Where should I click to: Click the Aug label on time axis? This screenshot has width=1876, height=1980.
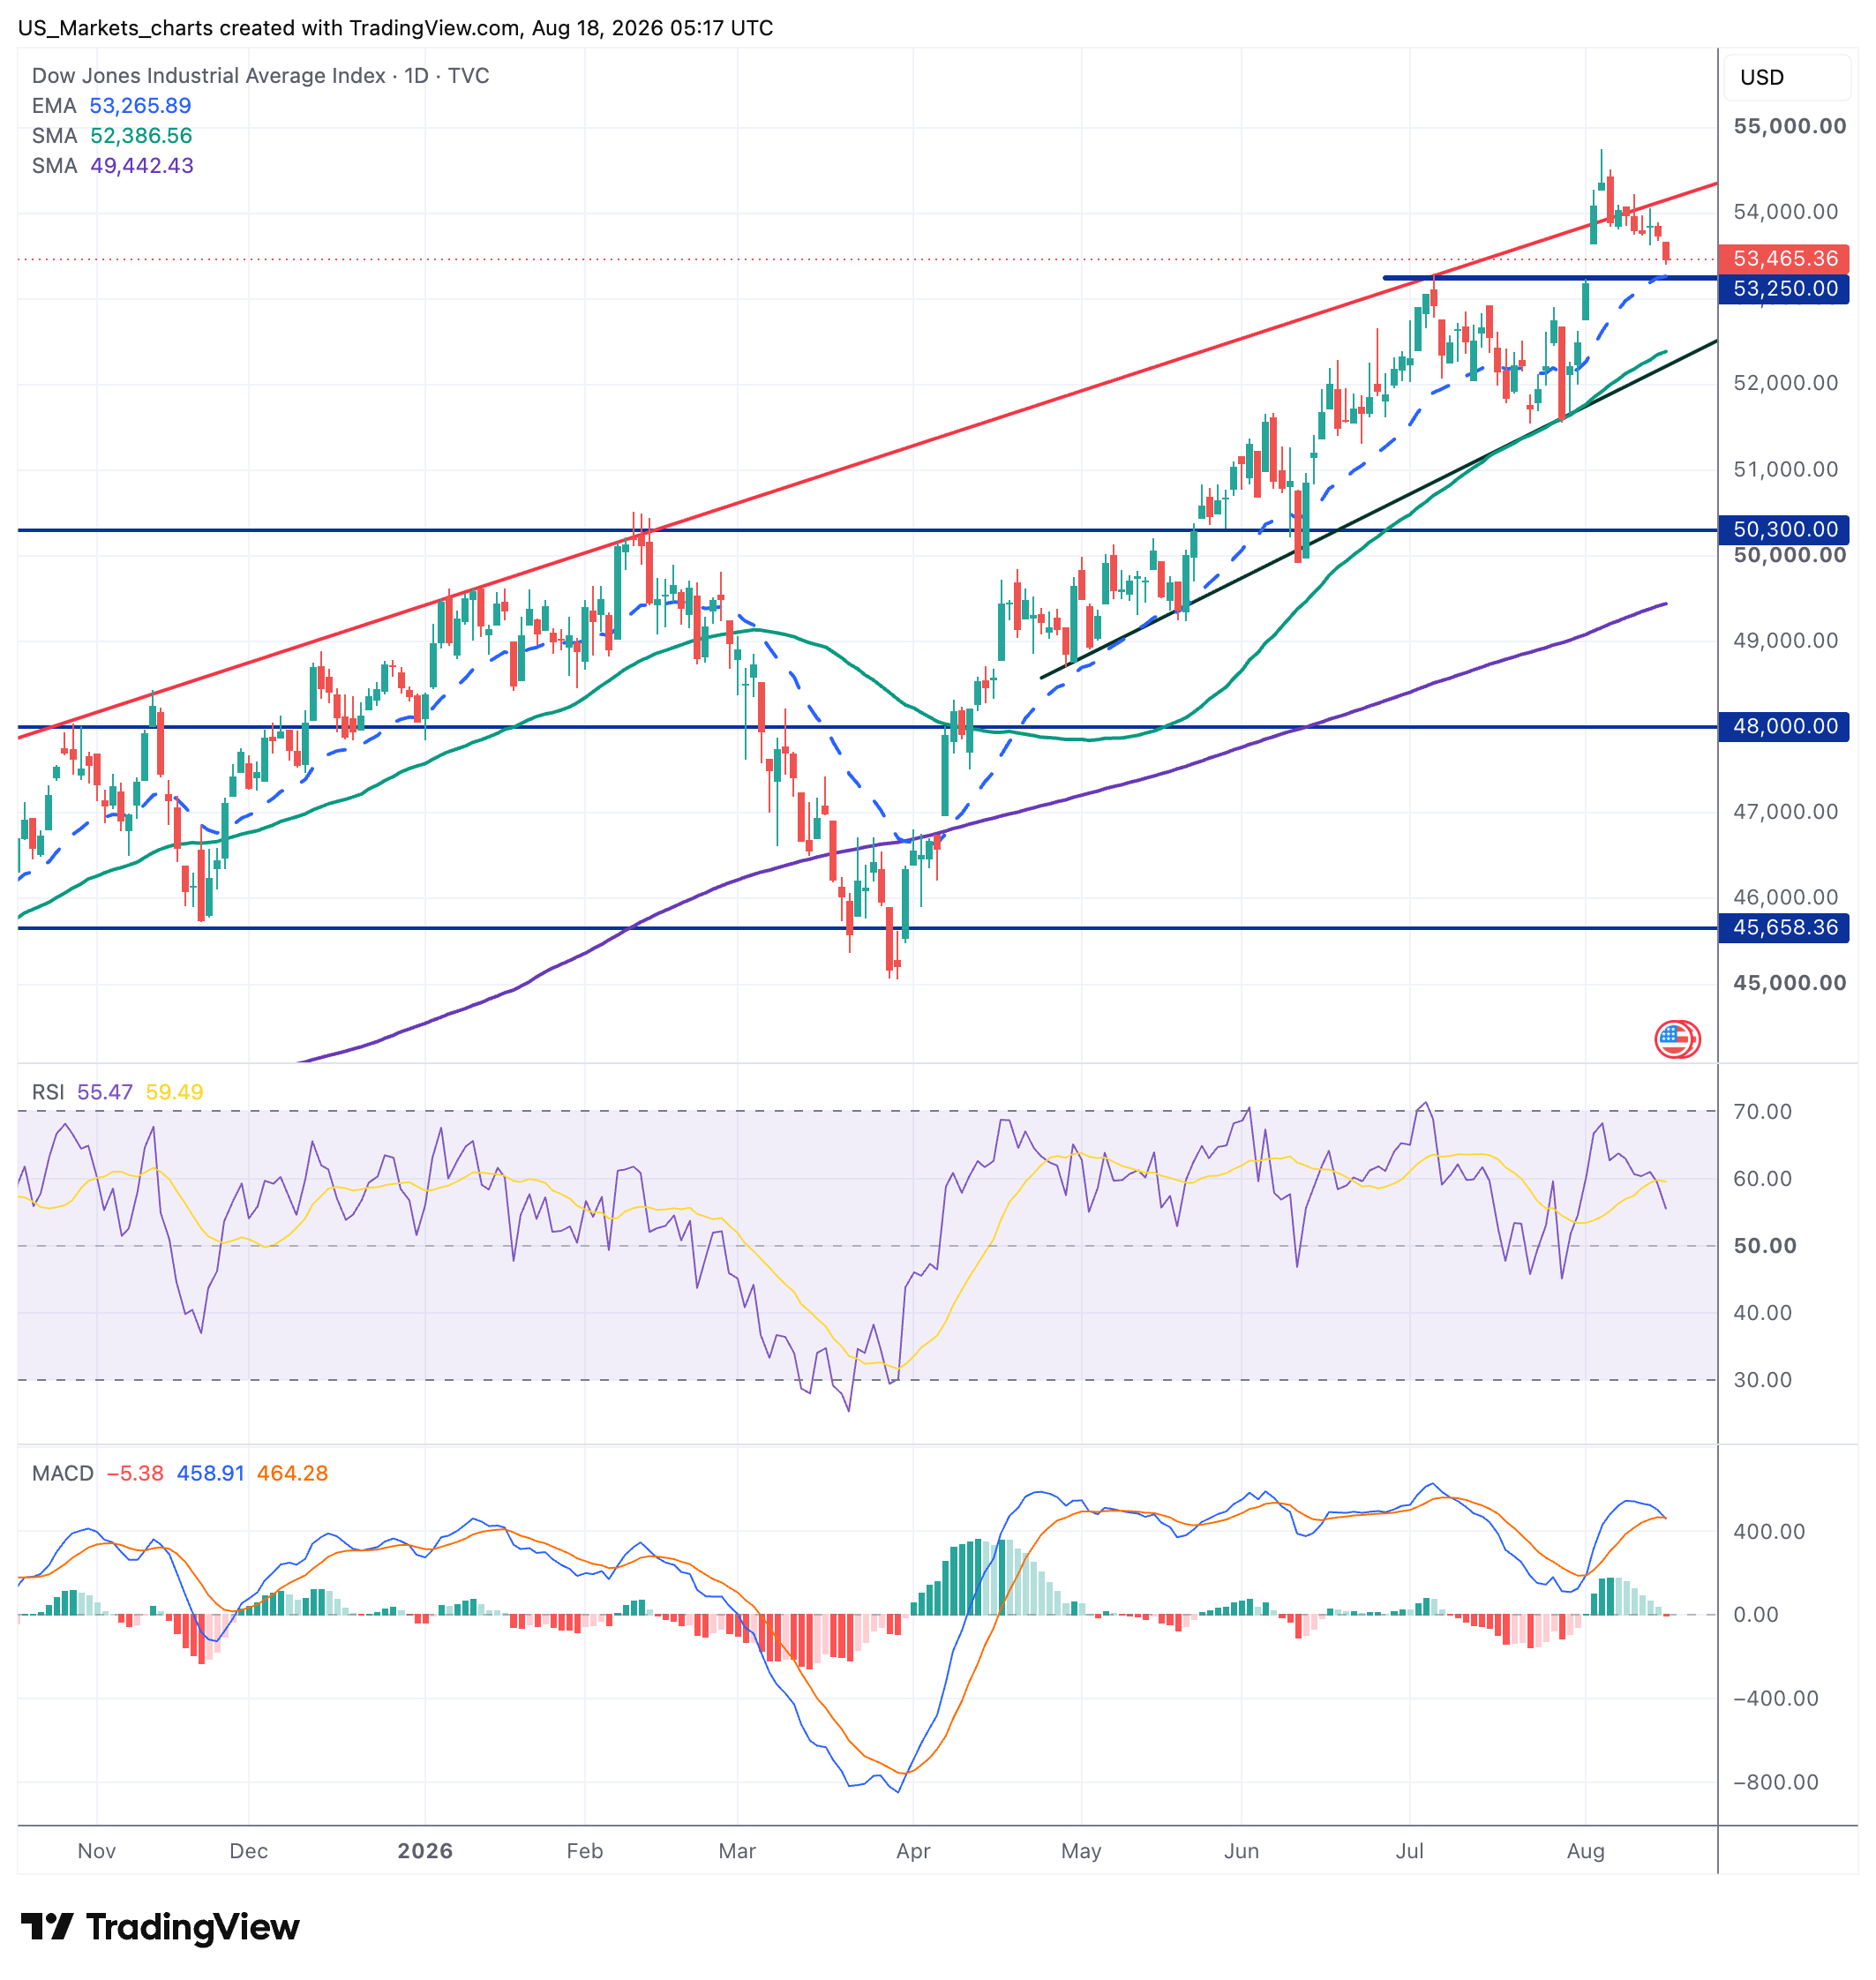[1586, 1851]
